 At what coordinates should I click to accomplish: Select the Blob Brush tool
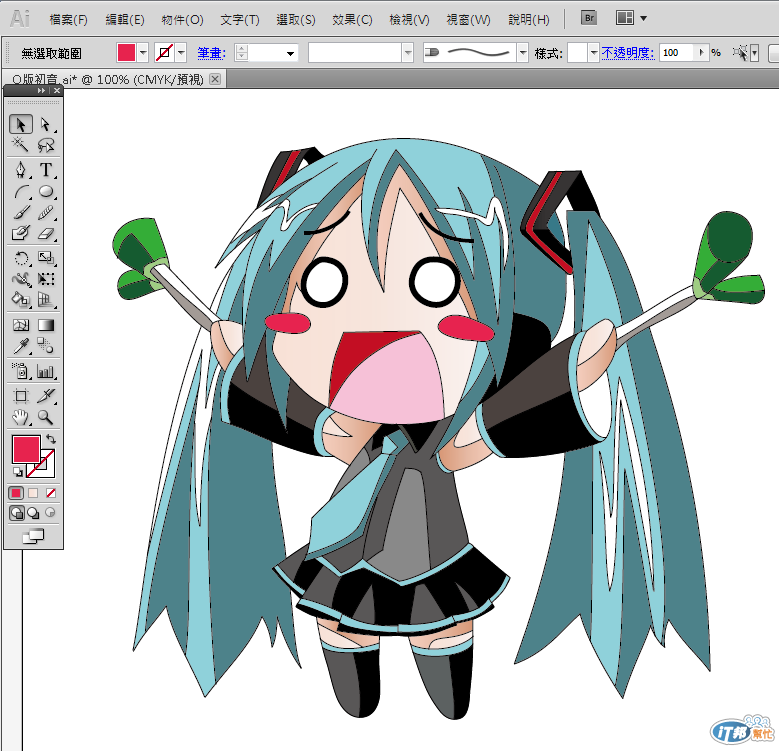pos(21,233)
